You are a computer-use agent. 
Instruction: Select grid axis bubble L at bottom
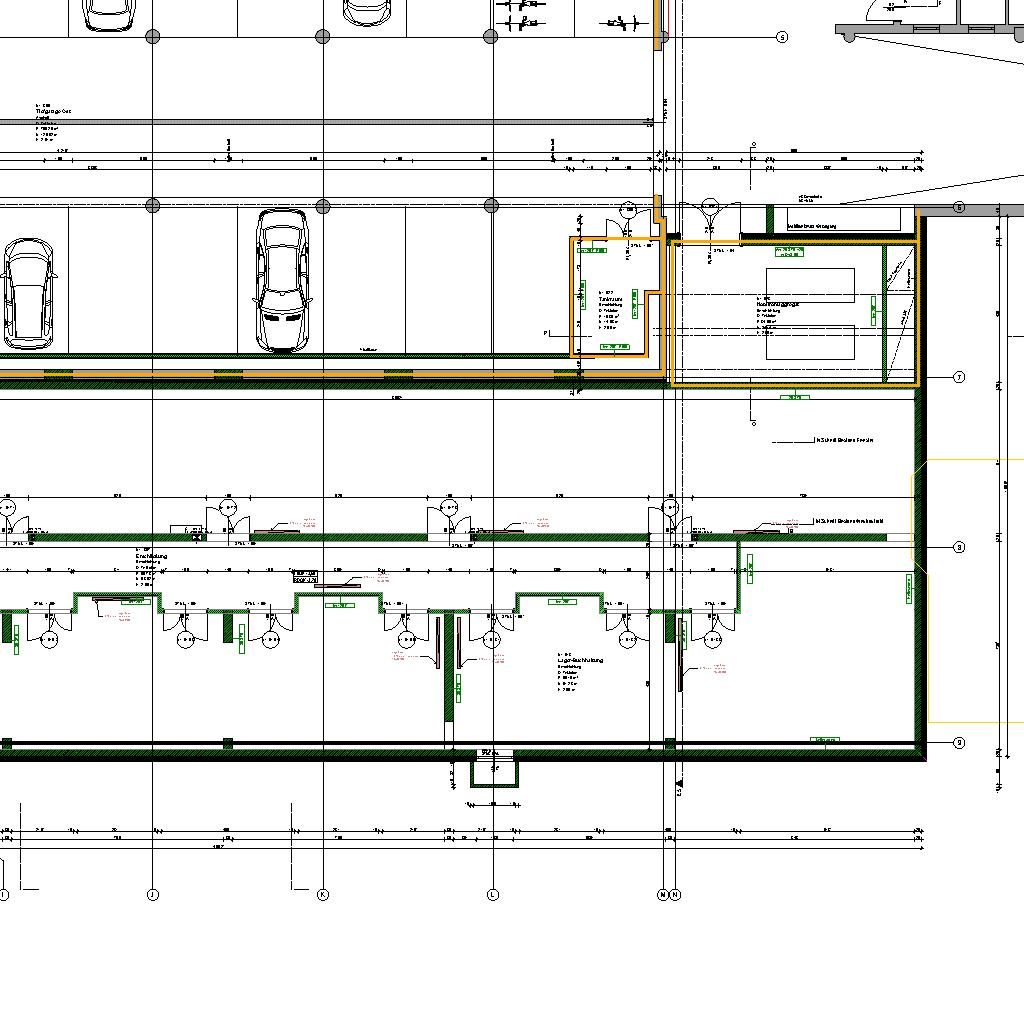pyautogui.click(x=493, y=895)
